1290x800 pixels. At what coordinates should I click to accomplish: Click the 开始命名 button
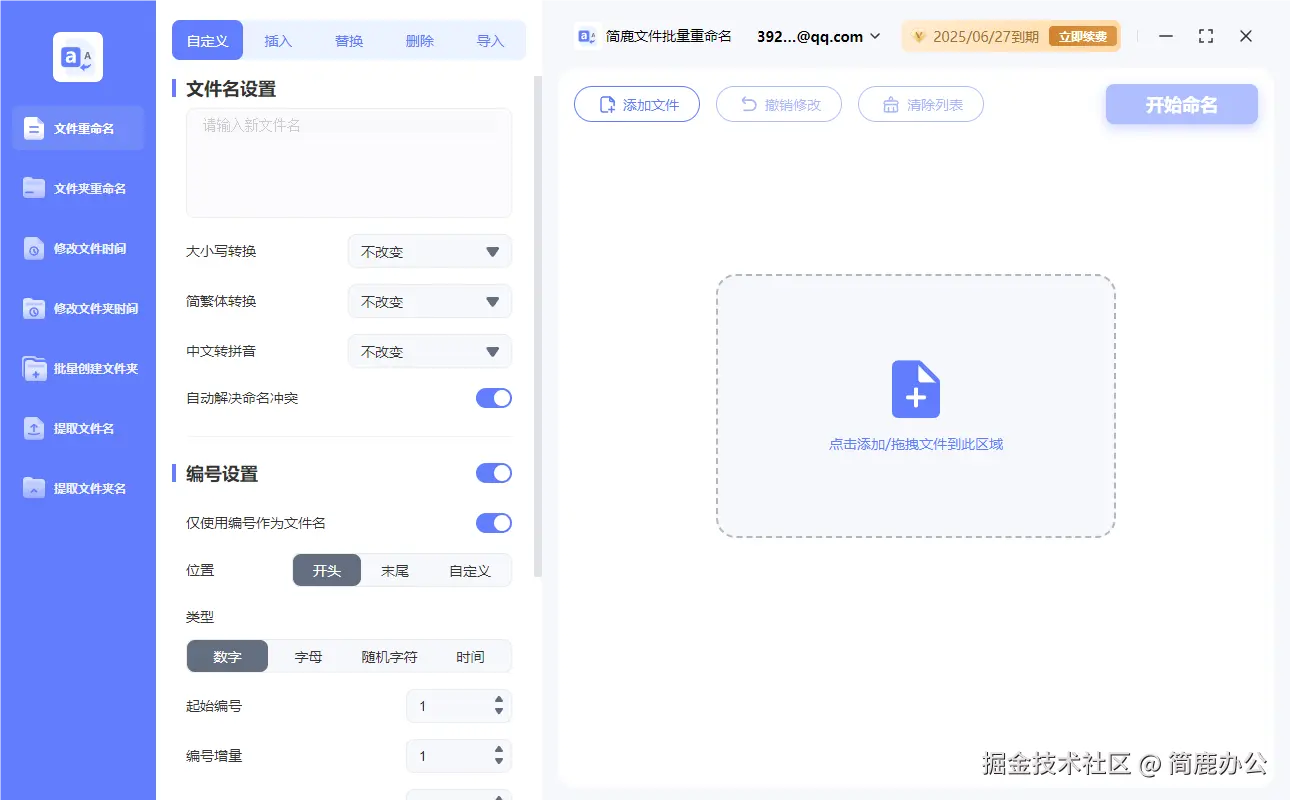[1181, 104]
